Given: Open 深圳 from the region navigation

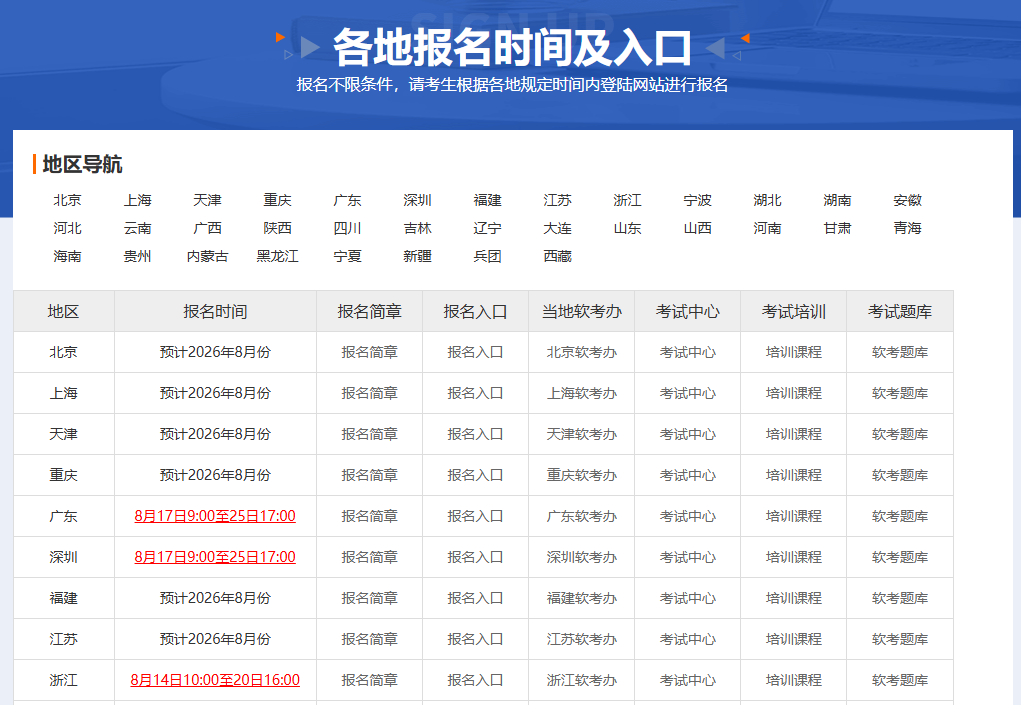Looking at the screenshot, I should 417,200.
